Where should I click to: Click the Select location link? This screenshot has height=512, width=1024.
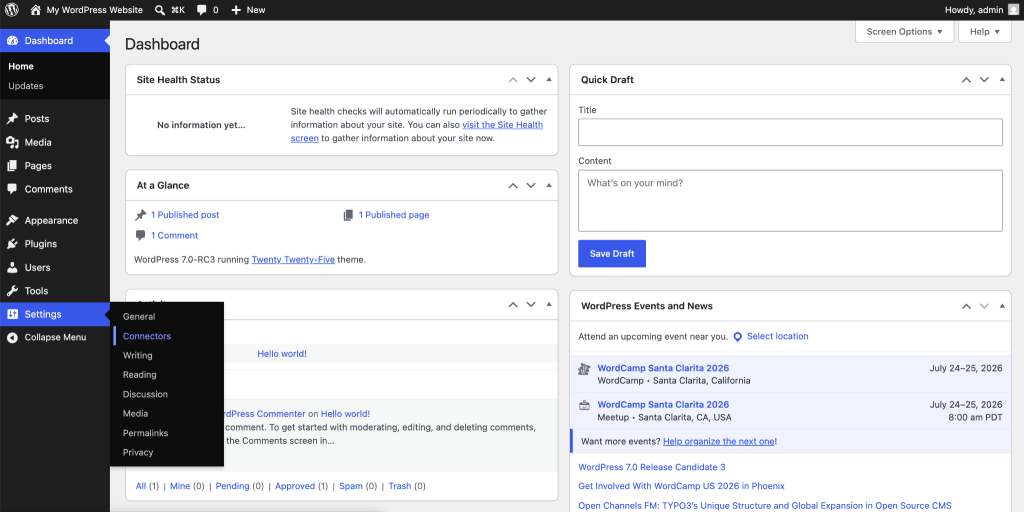point(777,336)
